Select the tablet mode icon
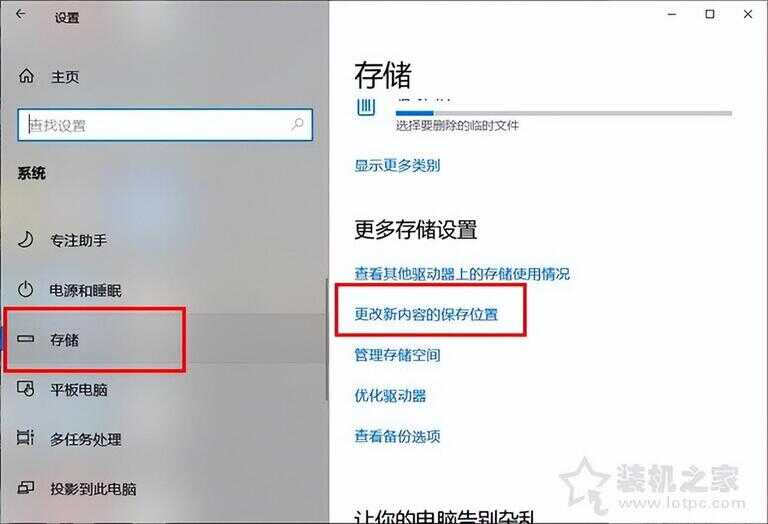The image size is (768, 524). (x=25, y=389)
